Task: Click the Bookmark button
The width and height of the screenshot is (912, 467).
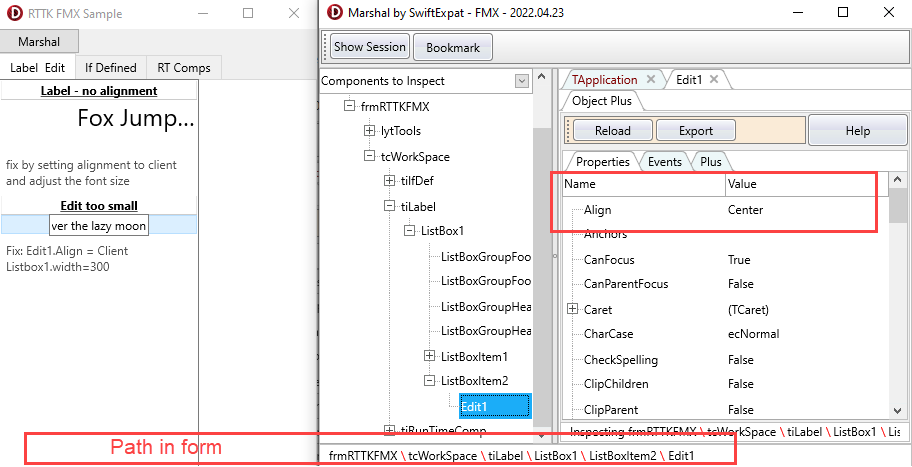Action: [453, 48]
